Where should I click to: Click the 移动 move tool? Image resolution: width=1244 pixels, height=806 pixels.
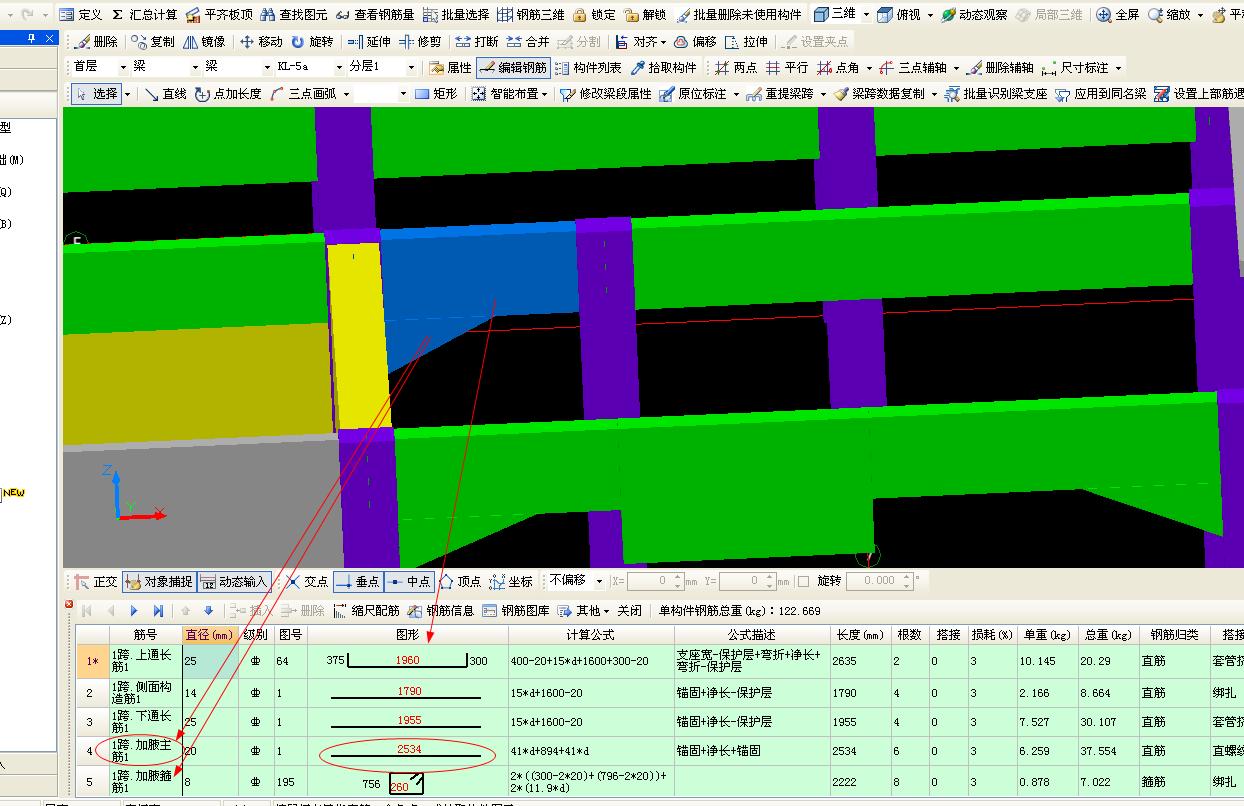click(261, 42)
